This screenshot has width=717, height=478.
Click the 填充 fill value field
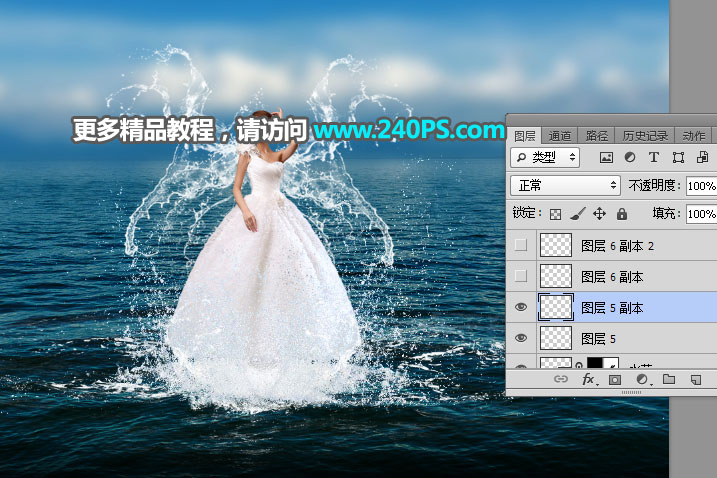[701, 214]
